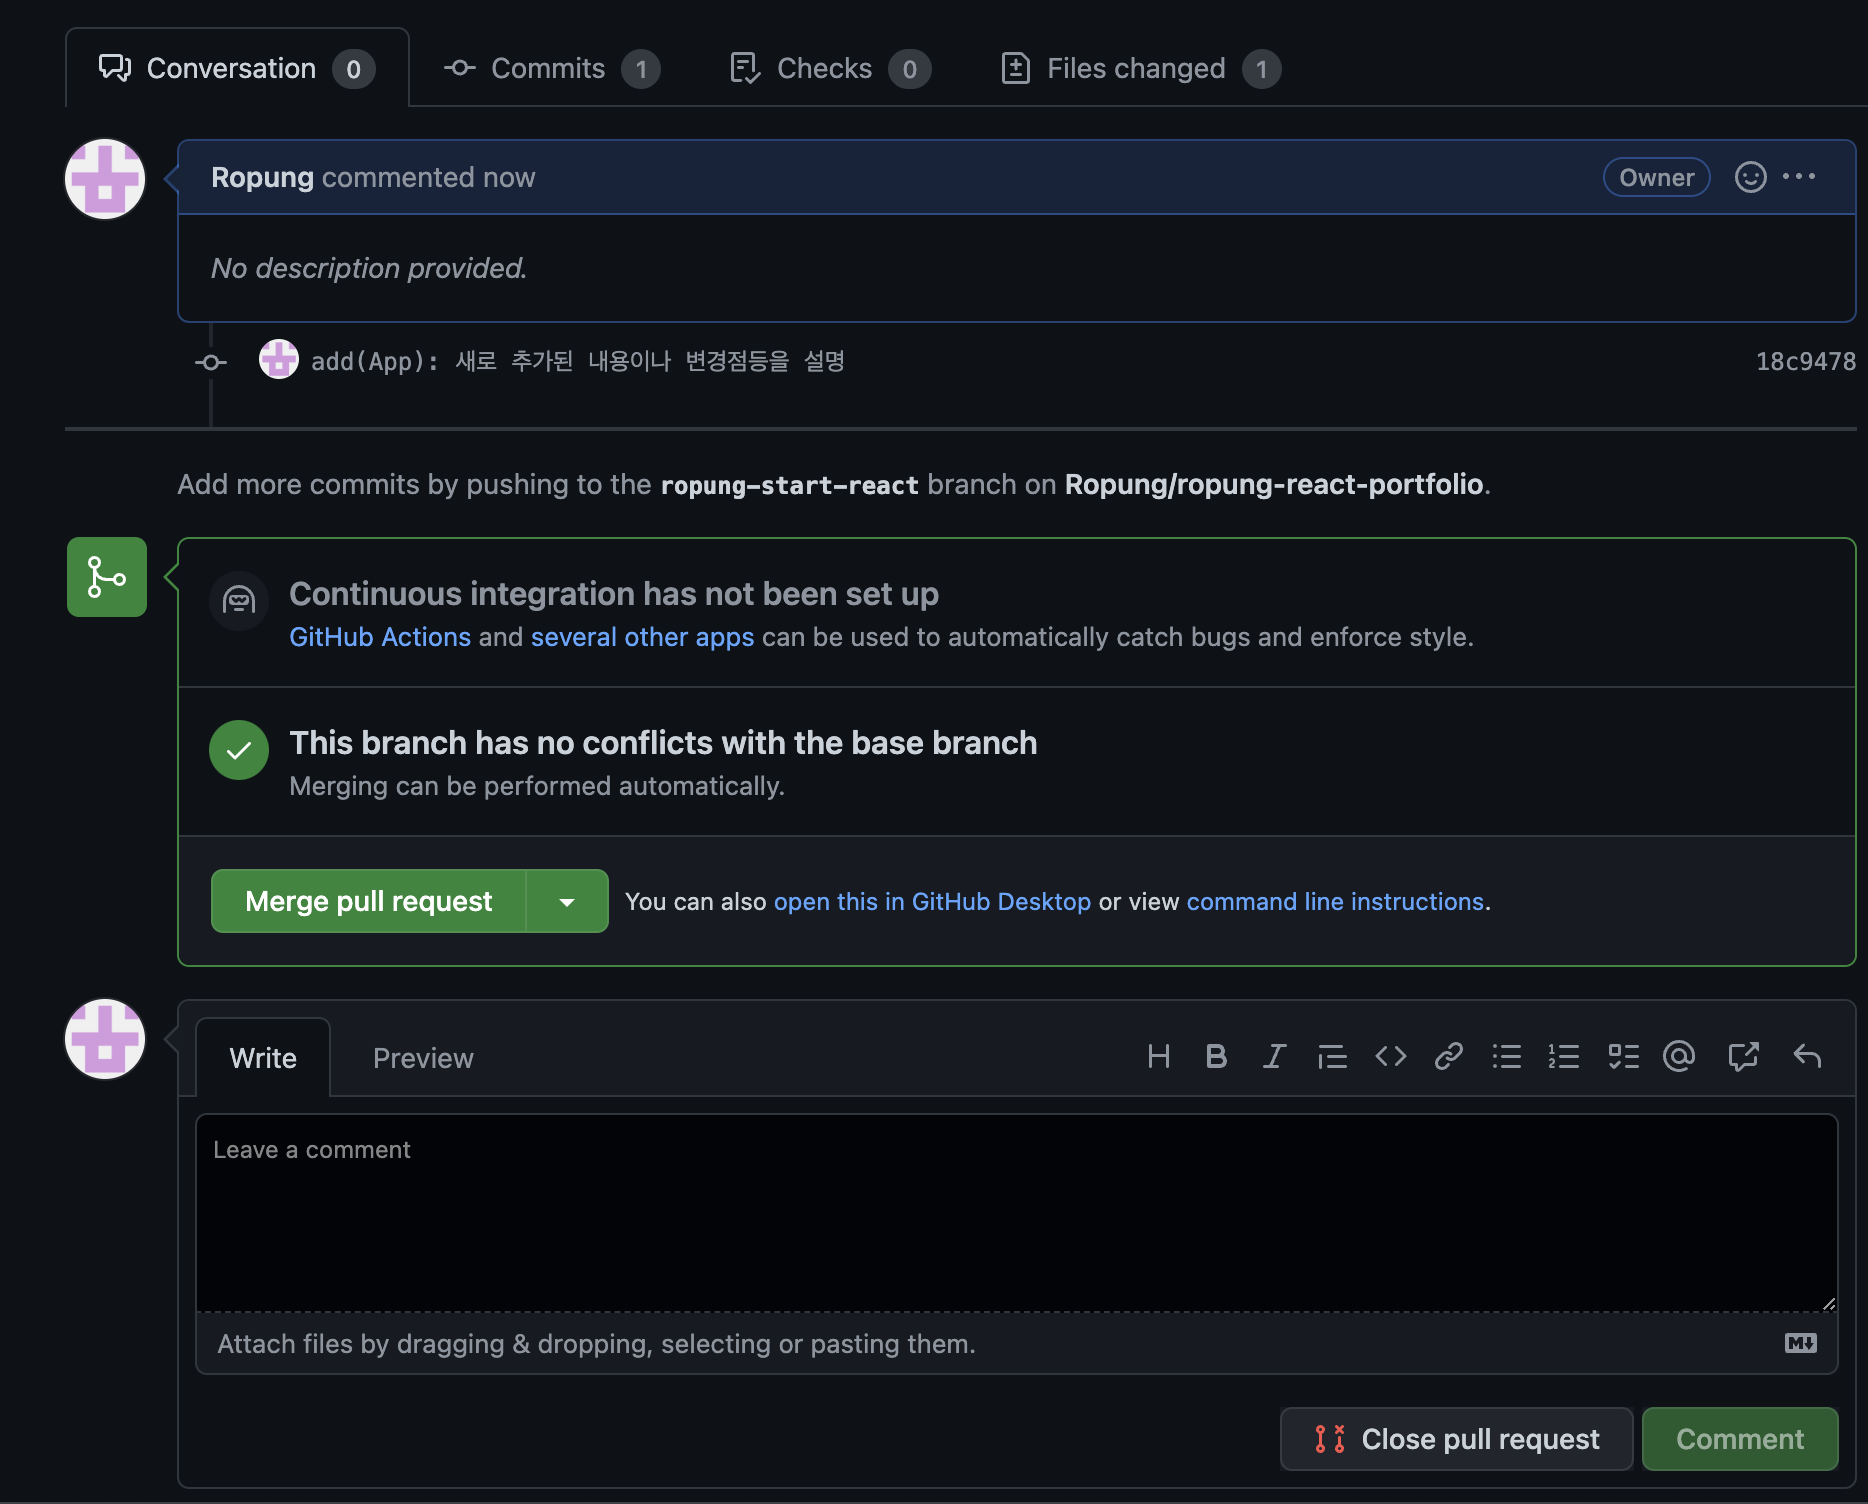Image resolution: width=1868 pixels, height=1504 pixels.
Task: Open the Commits tab
Action: pos(552,68)
